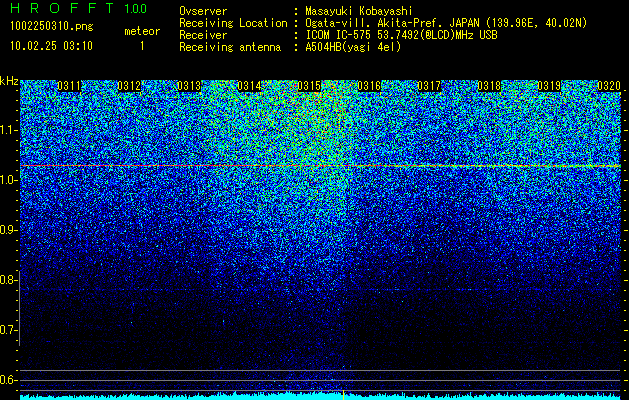Click the 0.7 kHz axis label
The height and width of the screenshot is (400, 629).
click(8, 330)
